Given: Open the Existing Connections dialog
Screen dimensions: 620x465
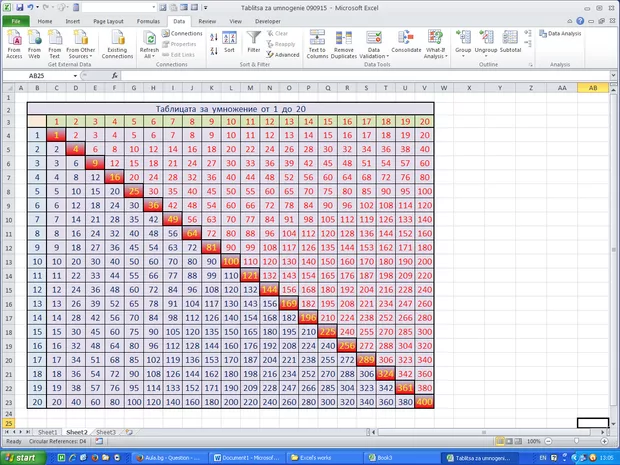Looking at the screenshot, I should (x=117, y=44).
